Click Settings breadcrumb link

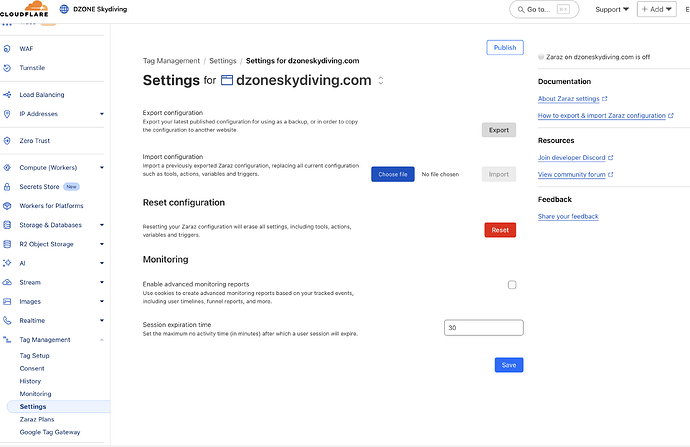(223, 61)
